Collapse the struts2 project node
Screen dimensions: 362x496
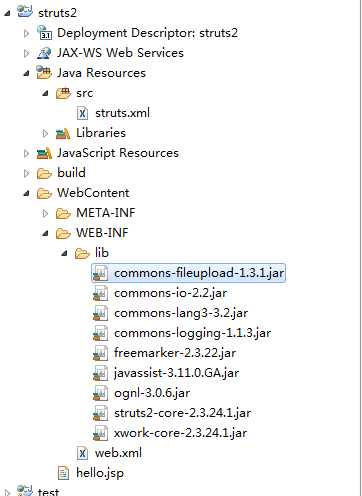pyautogui.click(x=7, y=13)
